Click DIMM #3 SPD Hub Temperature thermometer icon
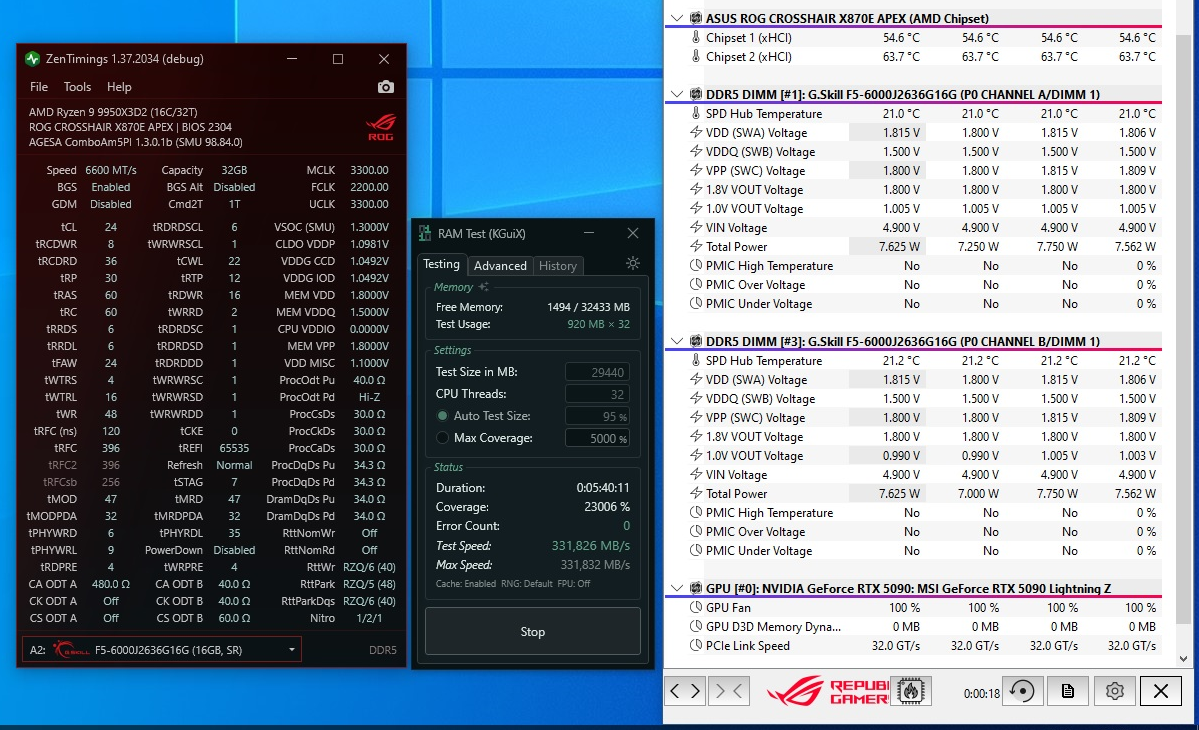This screenshot has width=1199, height=730. [696, 360]
